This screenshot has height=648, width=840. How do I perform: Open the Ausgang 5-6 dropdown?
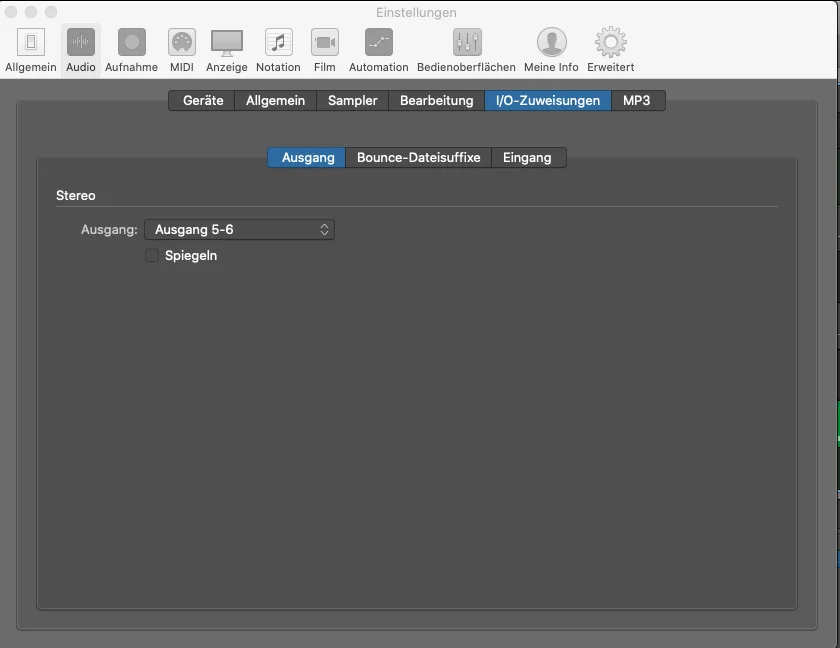(x=239, y=230)
